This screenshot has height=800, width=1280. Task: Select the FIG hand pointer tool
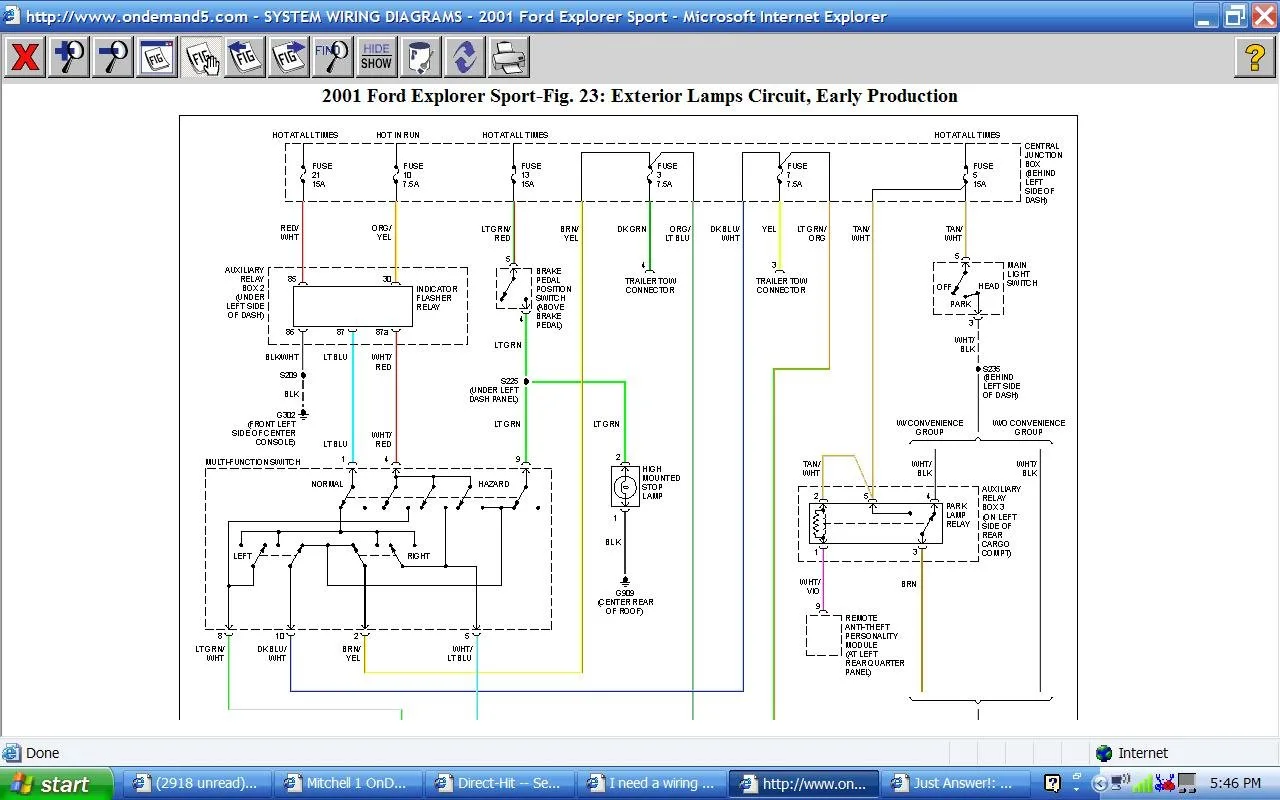pos(201,57)
